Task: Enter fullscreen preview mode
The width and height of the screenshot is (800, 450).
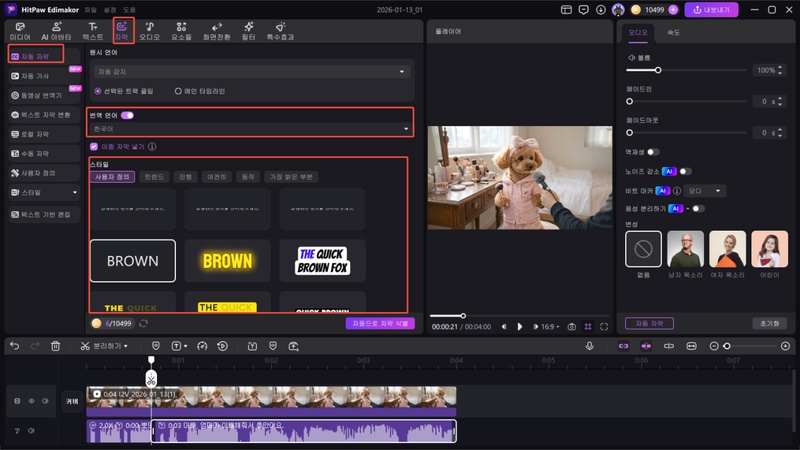Action: 604,327
